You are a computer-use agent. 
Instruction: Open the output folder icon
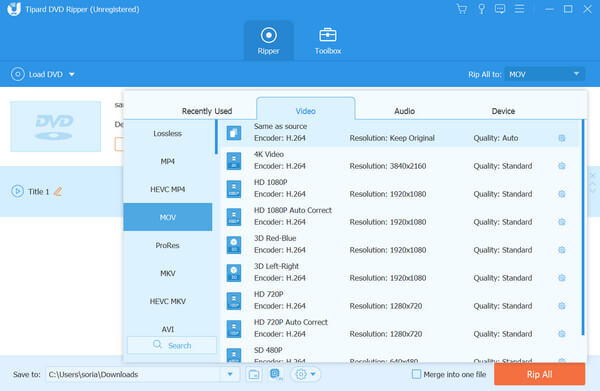(x=254, y=374)
